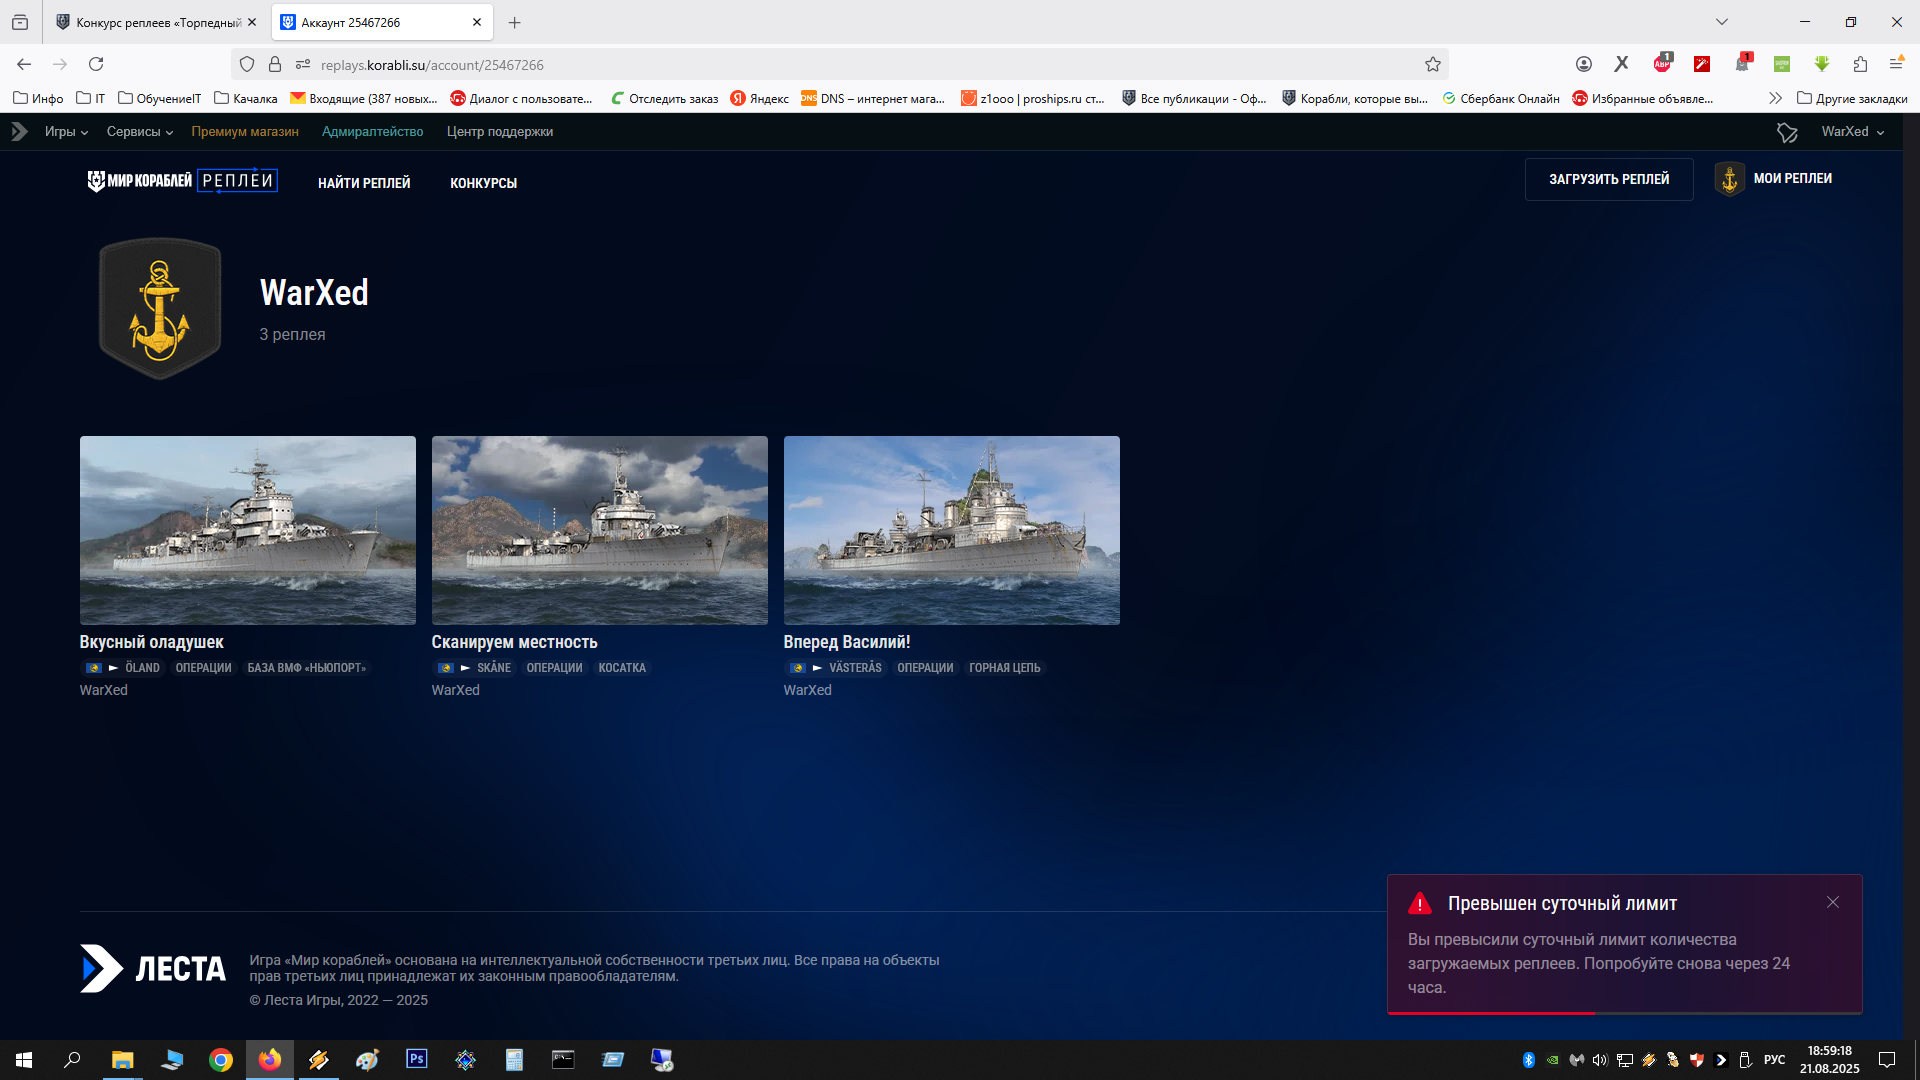Bookmark this page with the star icon

click(x=1432, y=64)
